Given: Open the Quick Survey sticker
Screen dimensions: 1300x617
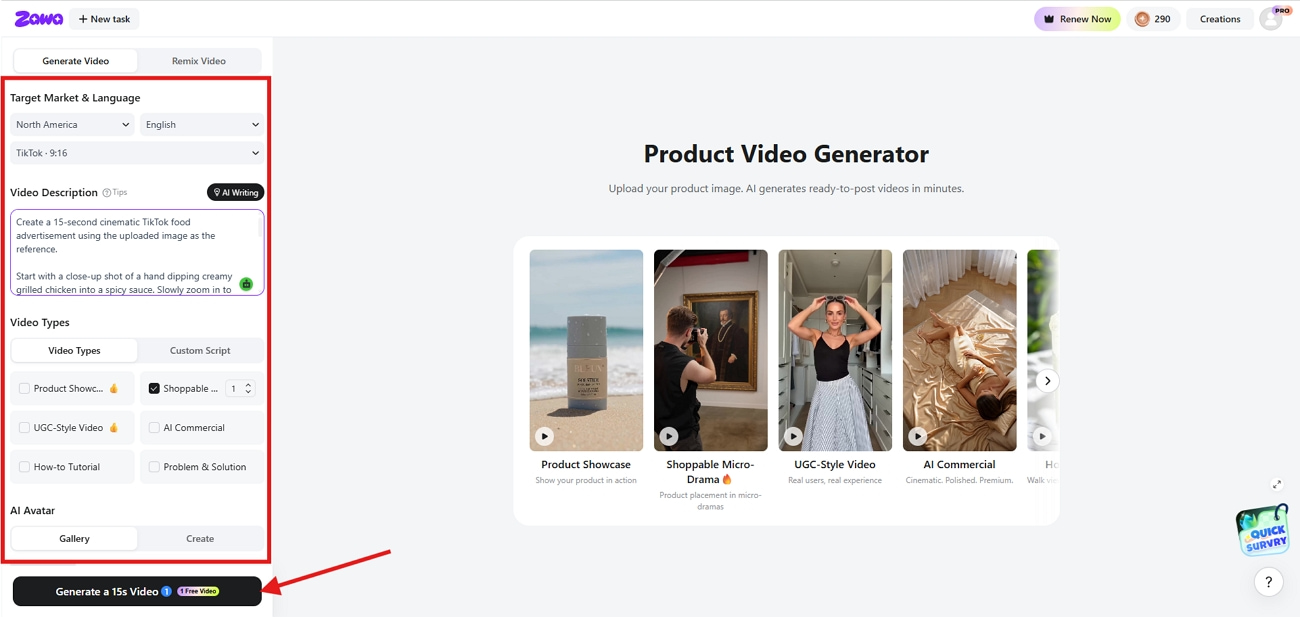Looking at the screenshot, I should point(1263,530).
